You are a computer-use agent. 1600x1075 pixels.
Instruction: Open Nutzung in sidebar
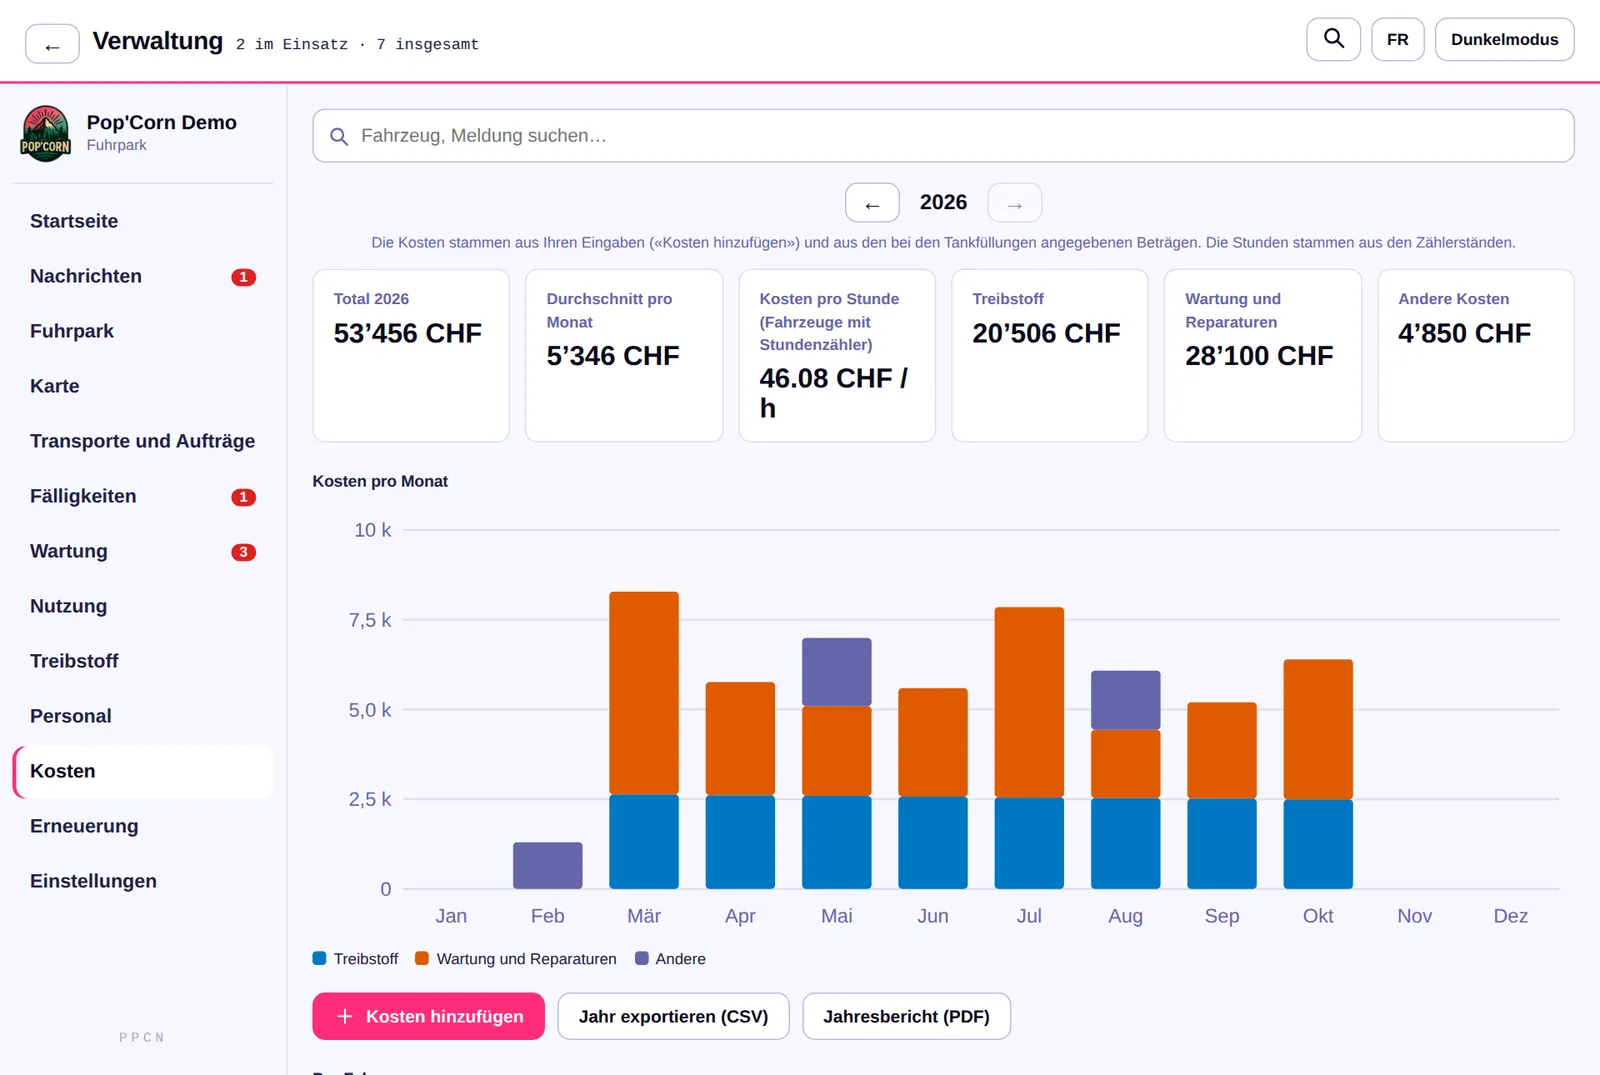click(x=143, y=606)
